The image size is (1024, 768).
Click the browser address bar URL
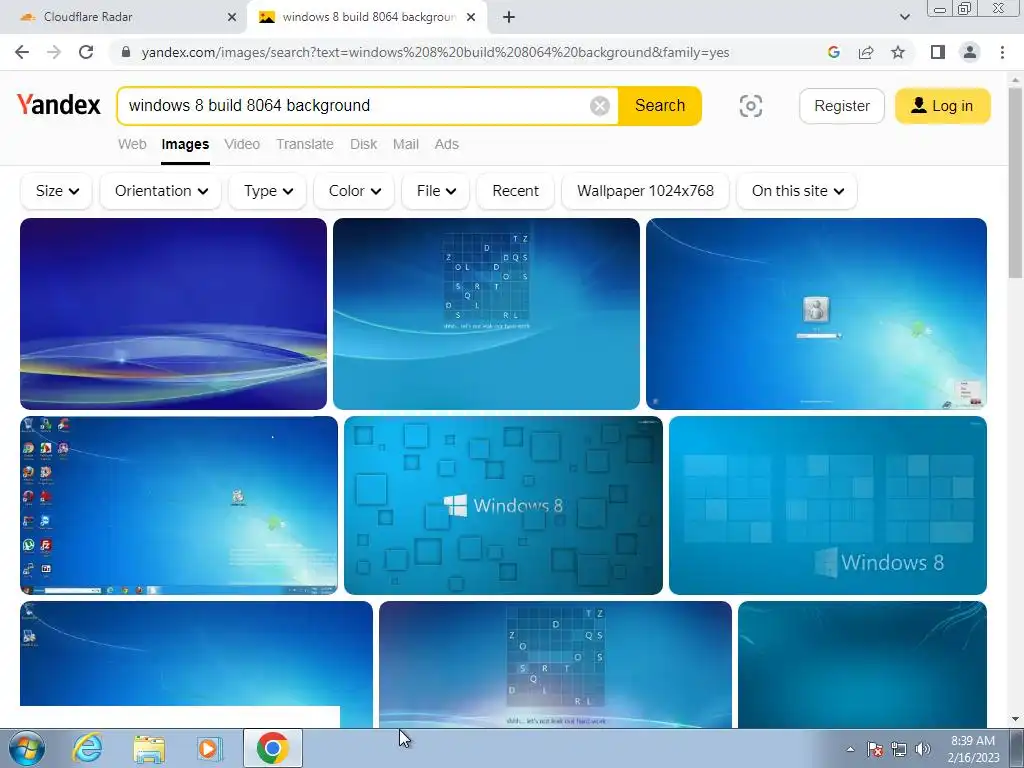pyautogui.click(x=435, y=52)
